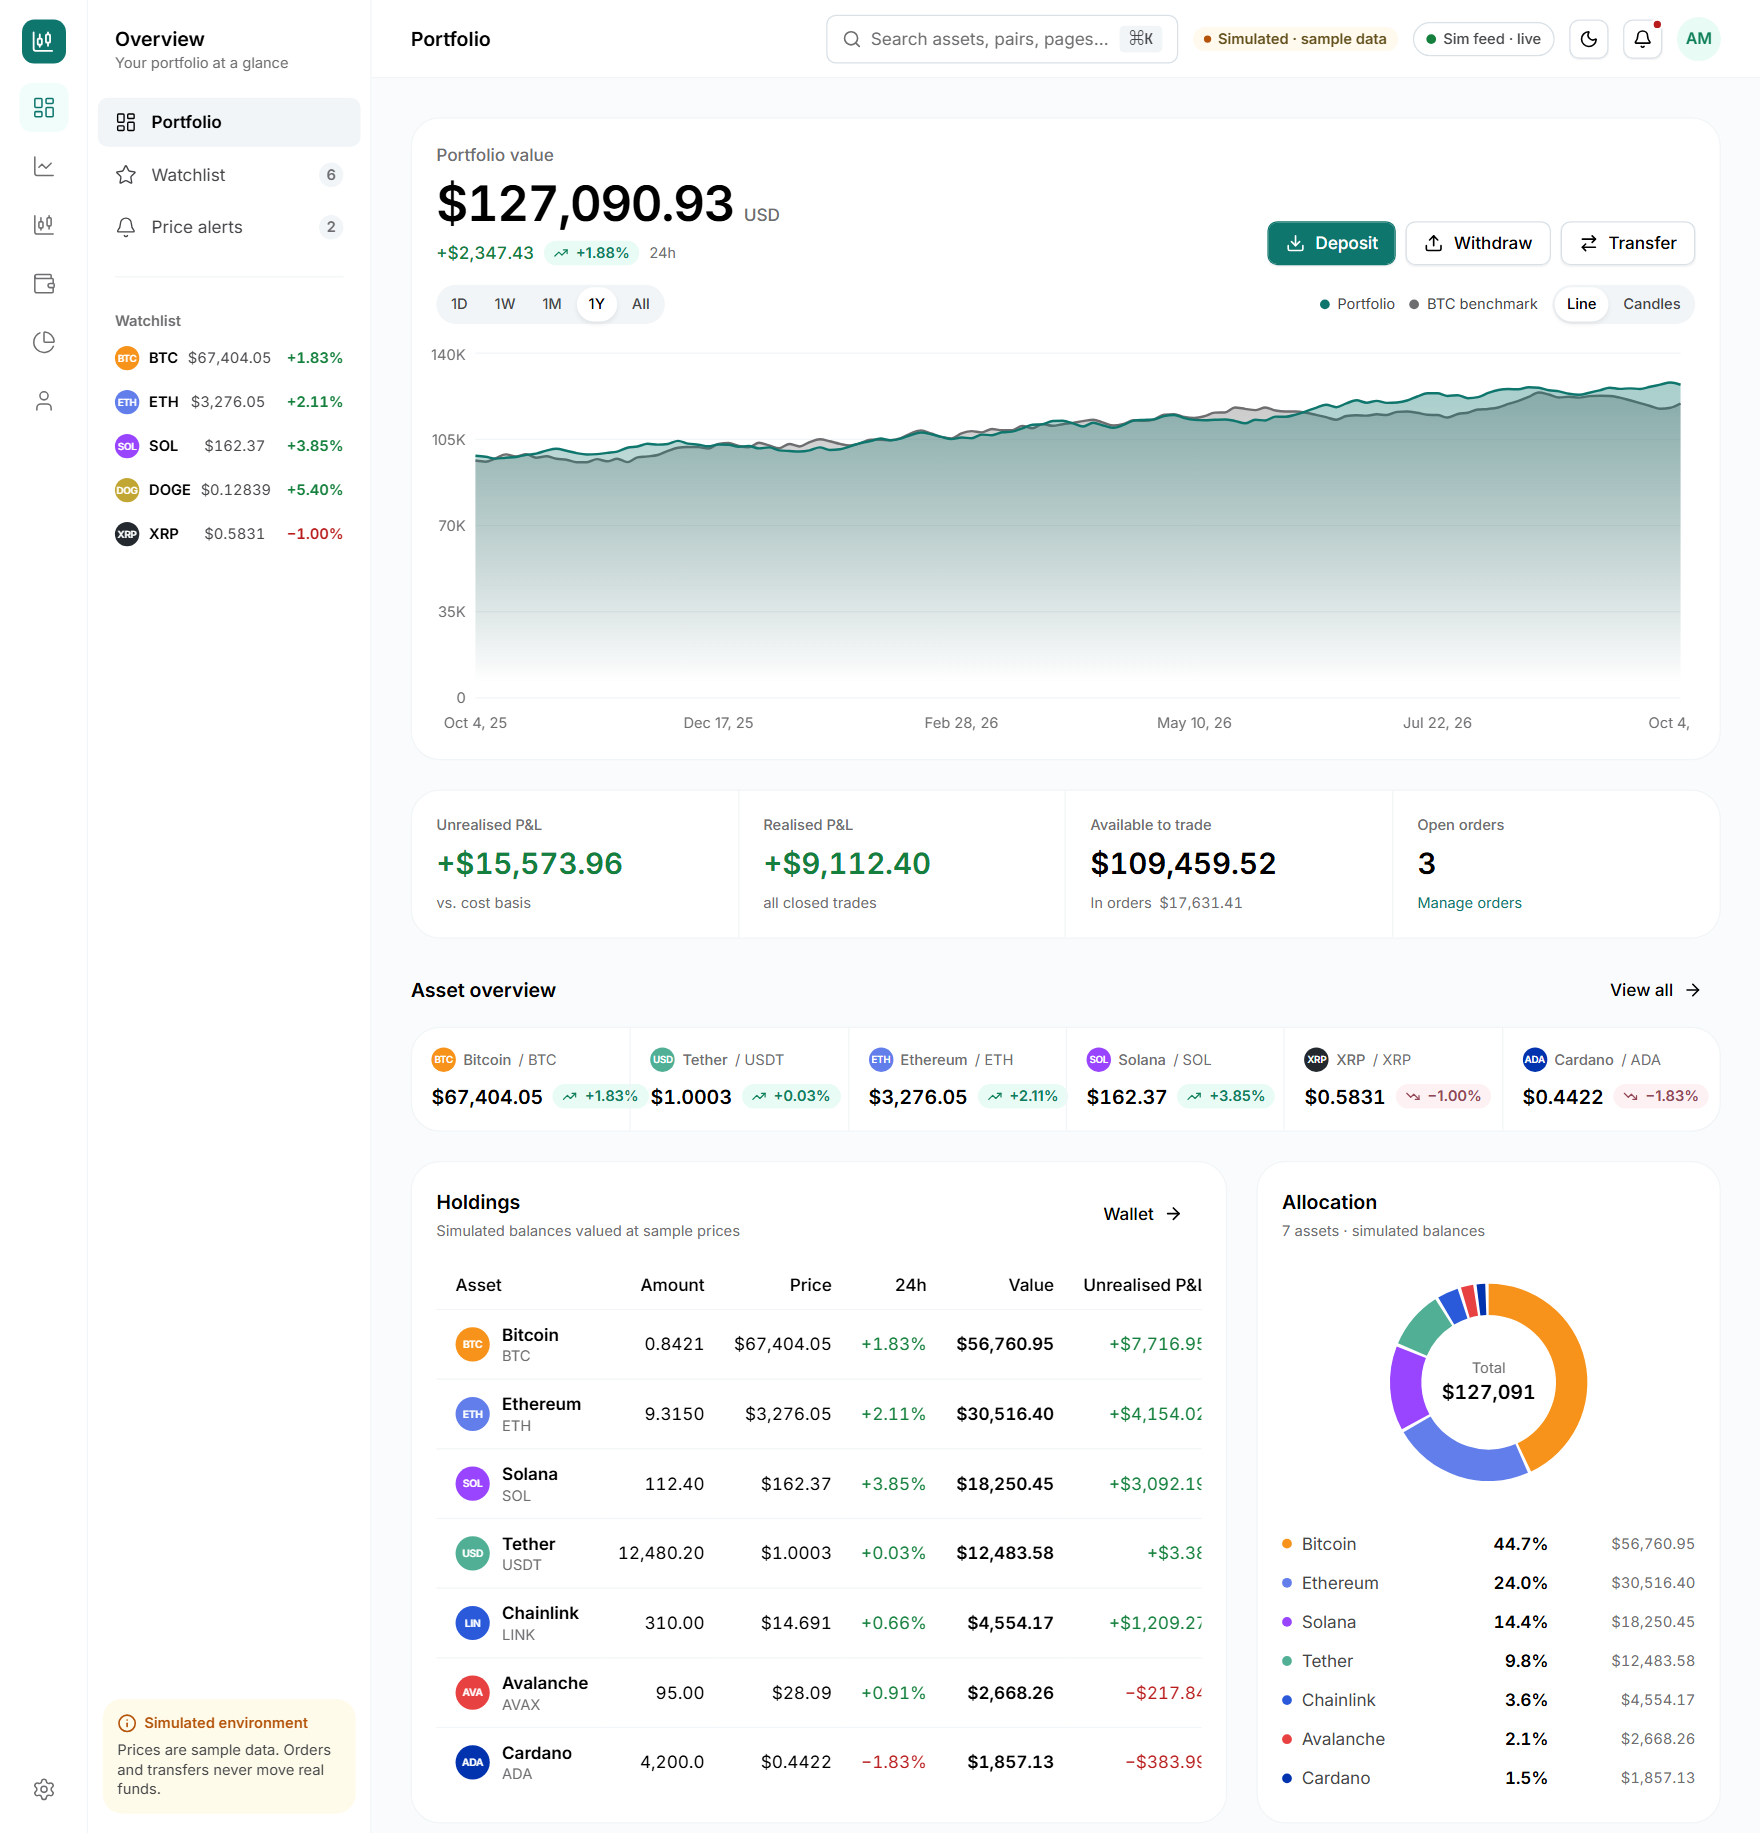The image size is (1760, 1833).
Task: Click the Ethereum legend color dot in Allocation
Action: click(x=1287, y=1583)
